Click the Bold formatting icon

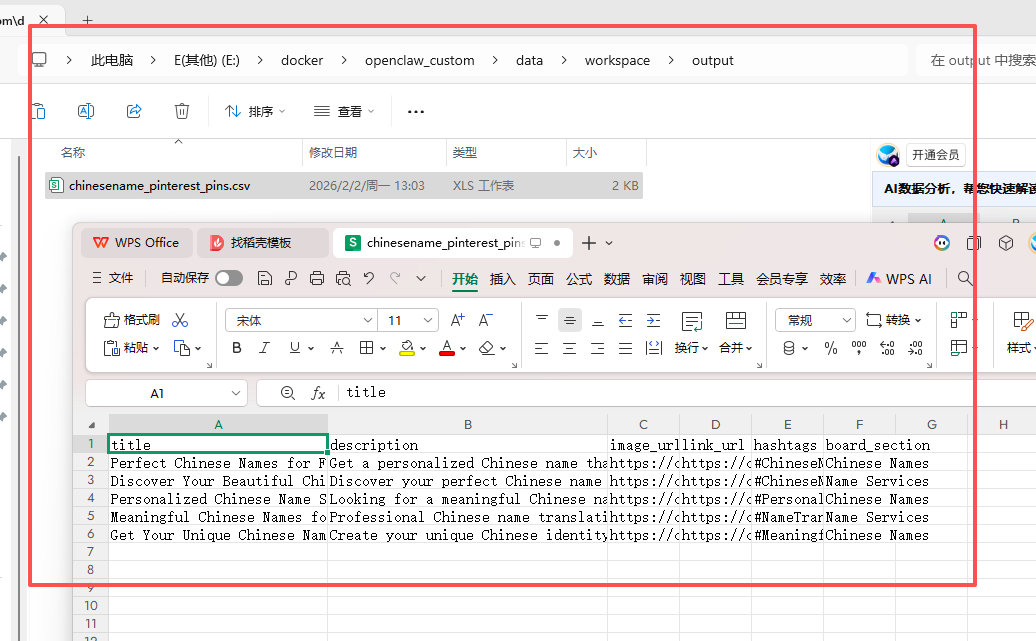pyautogui.click(x=237, y=348)
